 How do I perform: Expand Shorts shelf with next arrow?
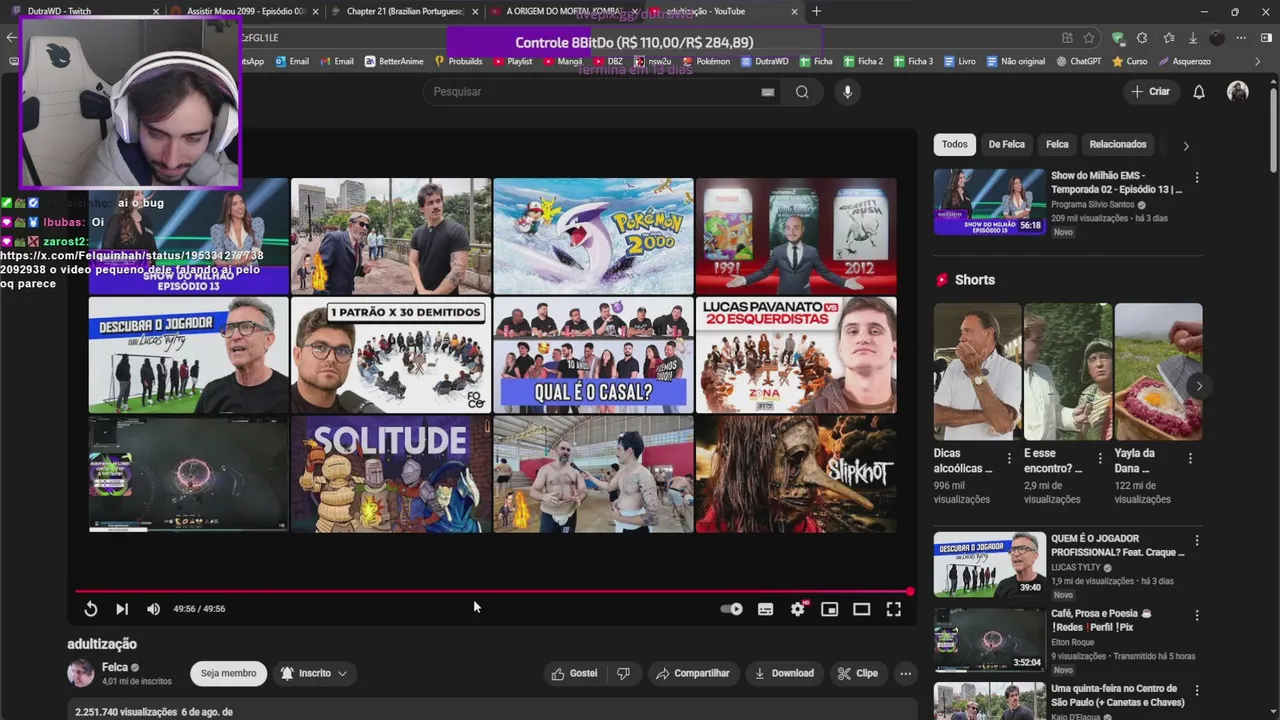pyautogui.click(x=1199, y=386)
